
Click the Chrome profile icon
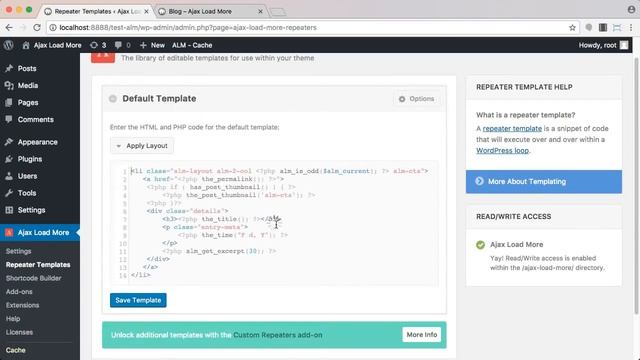click(631, 9)
